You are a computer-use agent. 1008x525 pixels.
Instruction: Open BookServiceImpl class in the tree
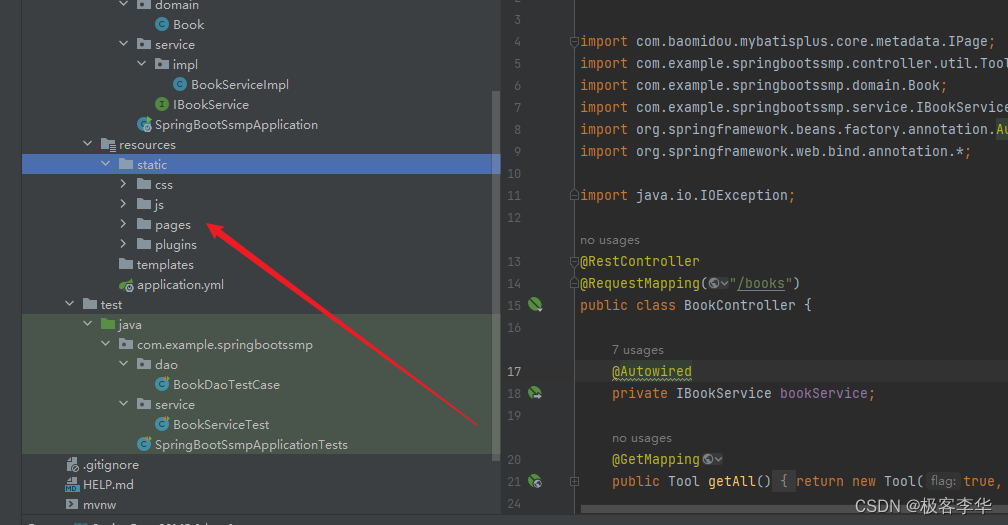pos(239,85)
